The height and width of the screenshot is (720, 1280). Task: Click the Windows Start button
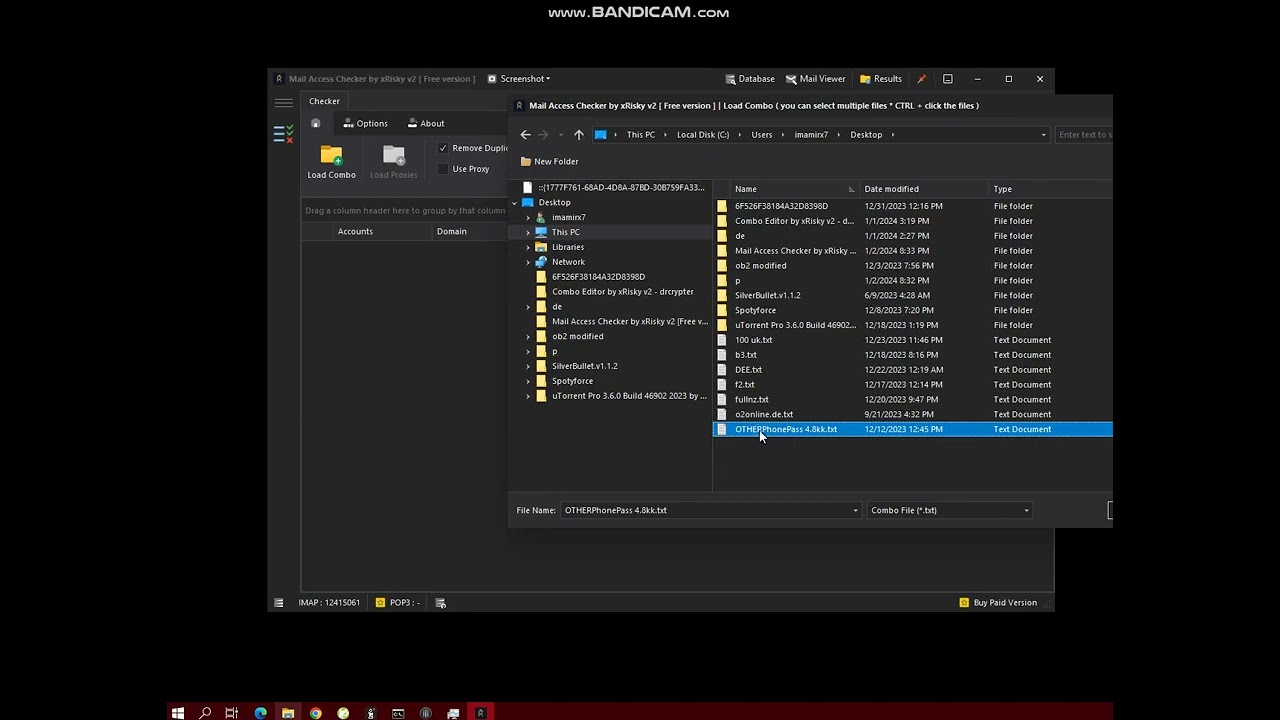point(178,713)
